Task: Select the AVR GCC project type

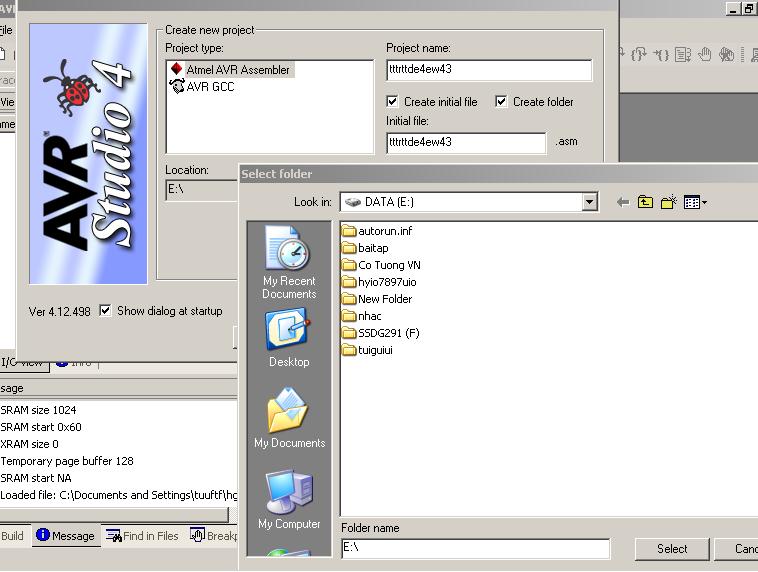Action: click(x=202, y=87)
